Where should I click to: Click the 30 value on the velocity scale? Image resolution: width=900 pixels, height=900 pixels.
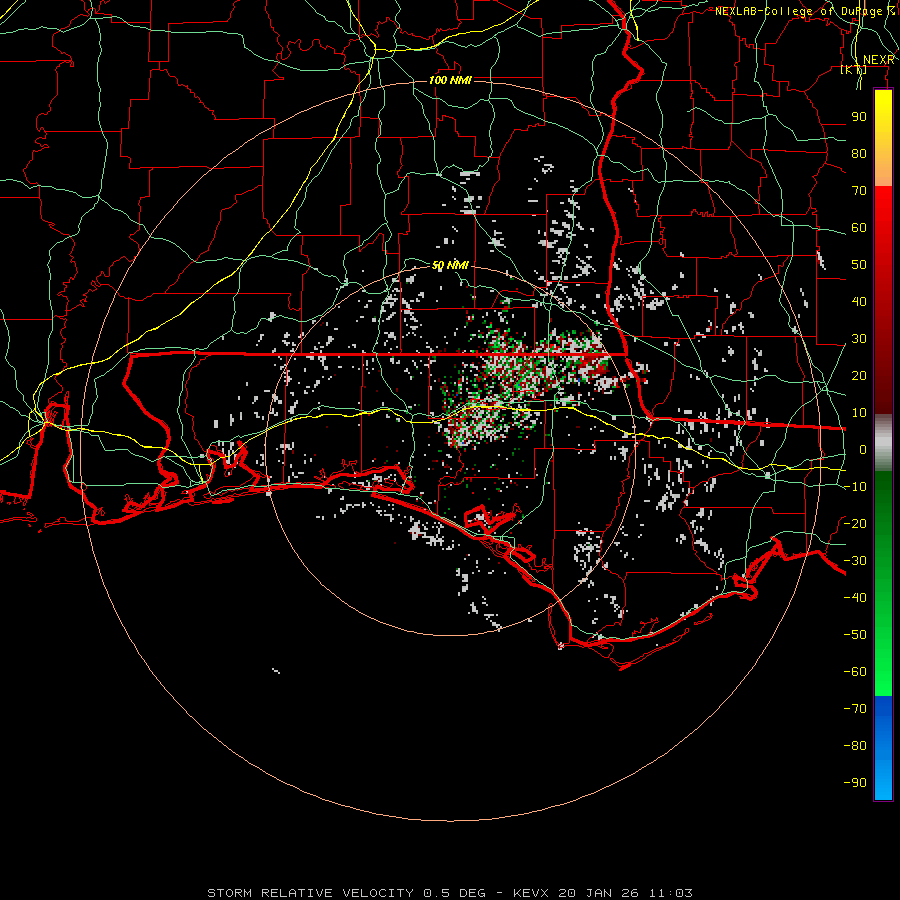coord(859,339)
